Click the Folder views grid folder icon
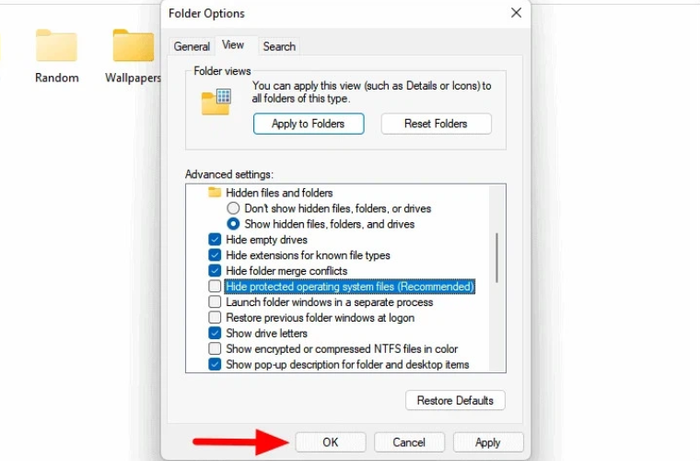This screenshot has height=461, width=700. click(217, 102)
